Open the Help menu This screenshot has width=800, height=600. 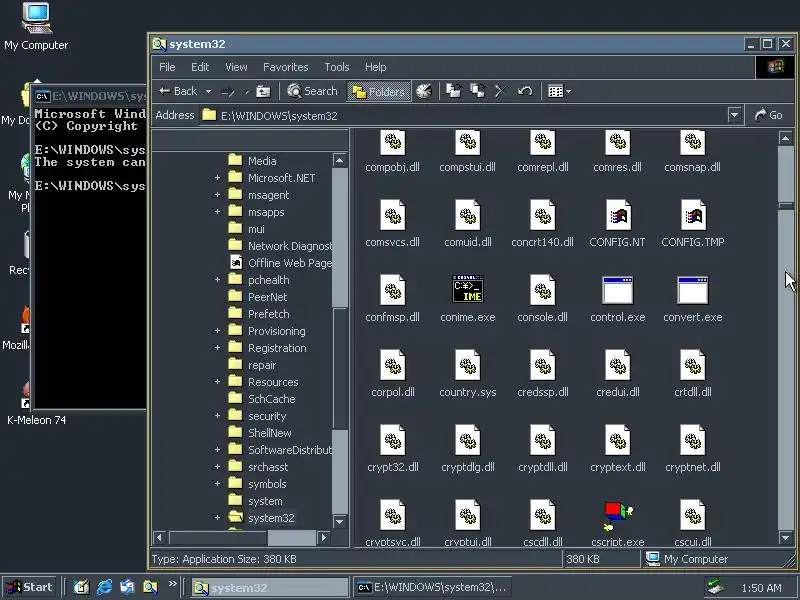click(x=376, y=67)
